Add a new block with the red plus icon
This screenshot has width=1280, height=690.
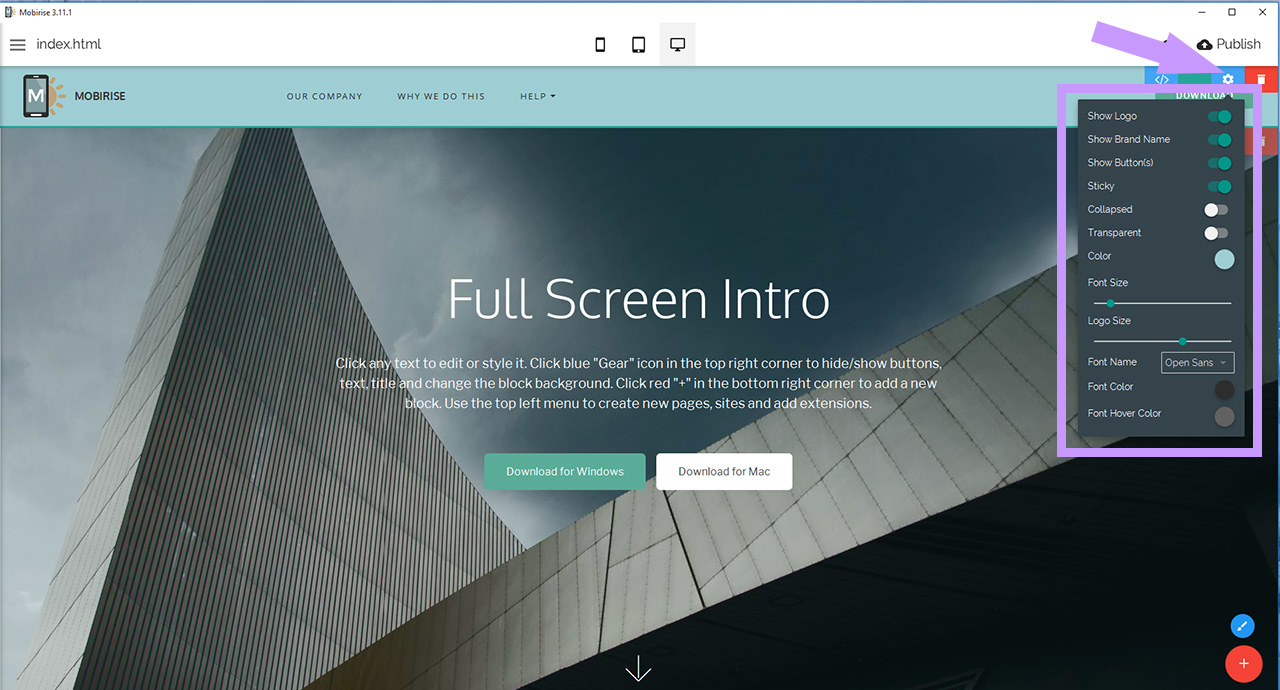(x=1244, y=663)
